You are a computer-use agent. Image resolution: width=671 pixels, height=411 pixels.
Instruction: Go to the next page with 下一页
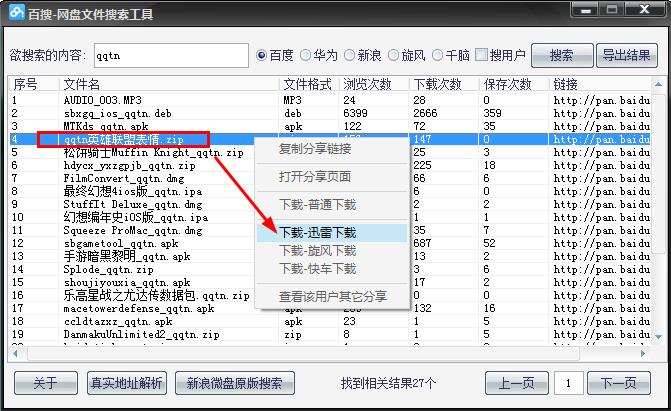tap(619, 383)
